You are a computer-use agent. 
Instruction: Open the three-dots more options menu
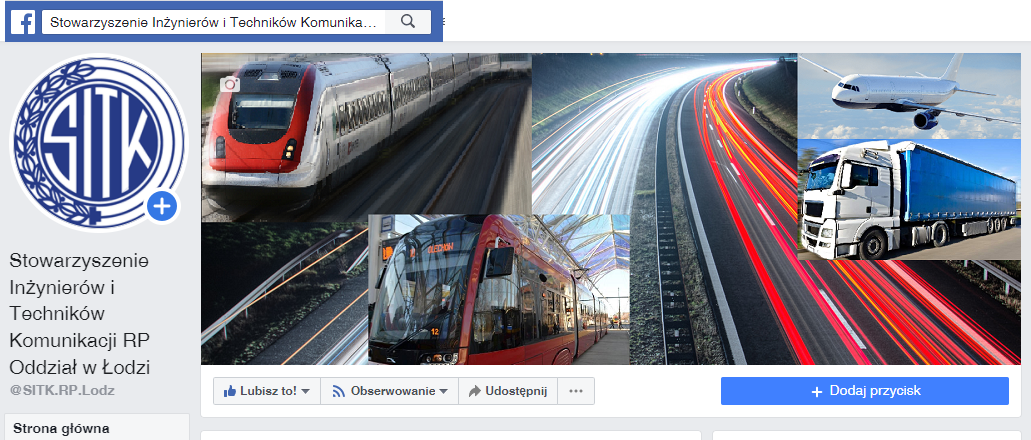(576, 391)
